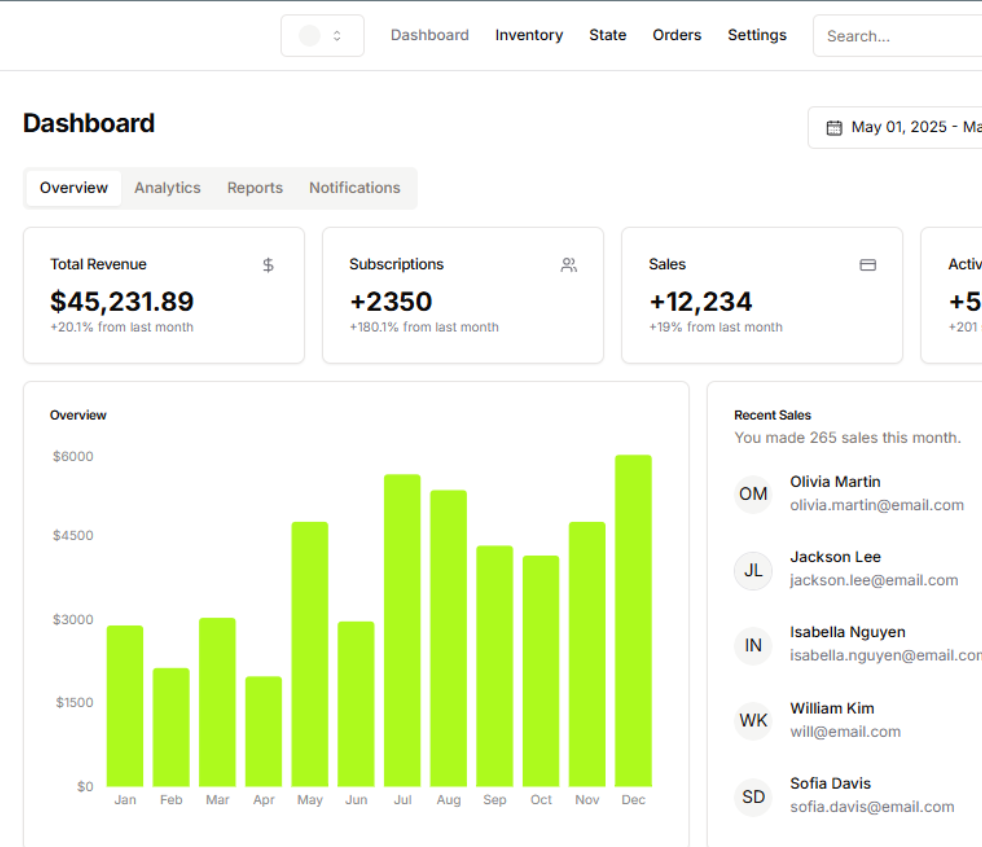The height and width of the screenshot is (847, 982).
Task: Click the Total Revenue card title
Action: pos(98,264)
